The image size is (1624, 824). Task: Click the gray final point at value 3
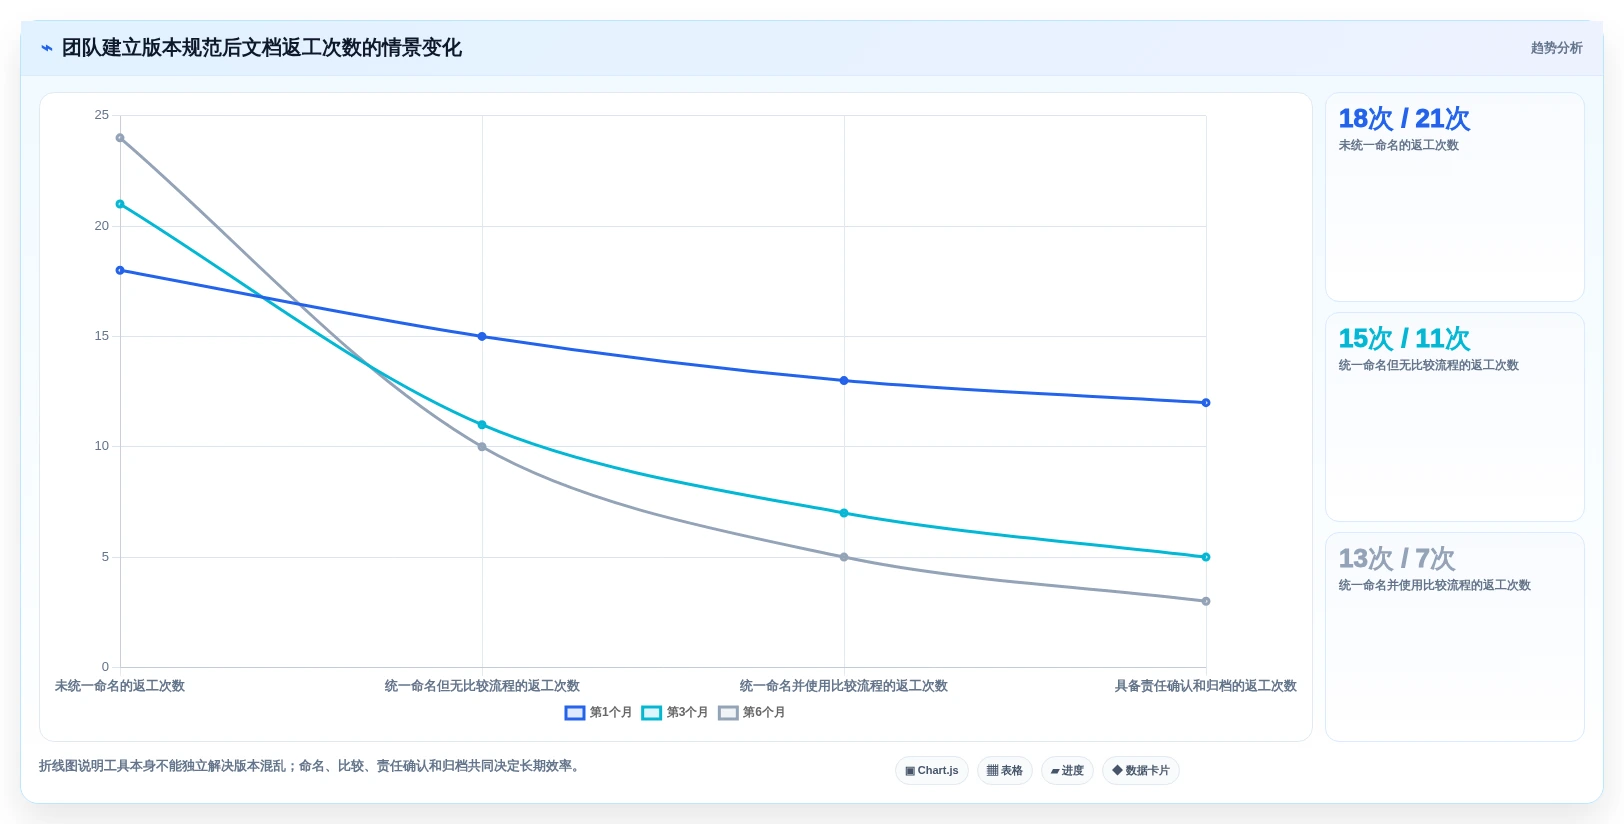click(1206, 601)
